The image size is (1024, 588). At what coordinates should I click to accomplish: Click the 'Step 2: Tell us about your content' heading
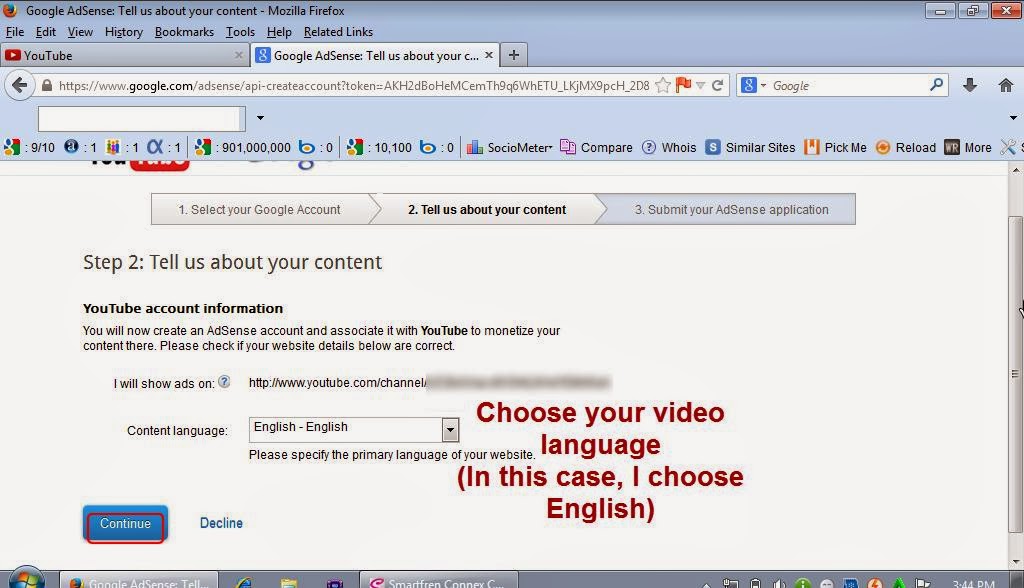pos(232,262)
